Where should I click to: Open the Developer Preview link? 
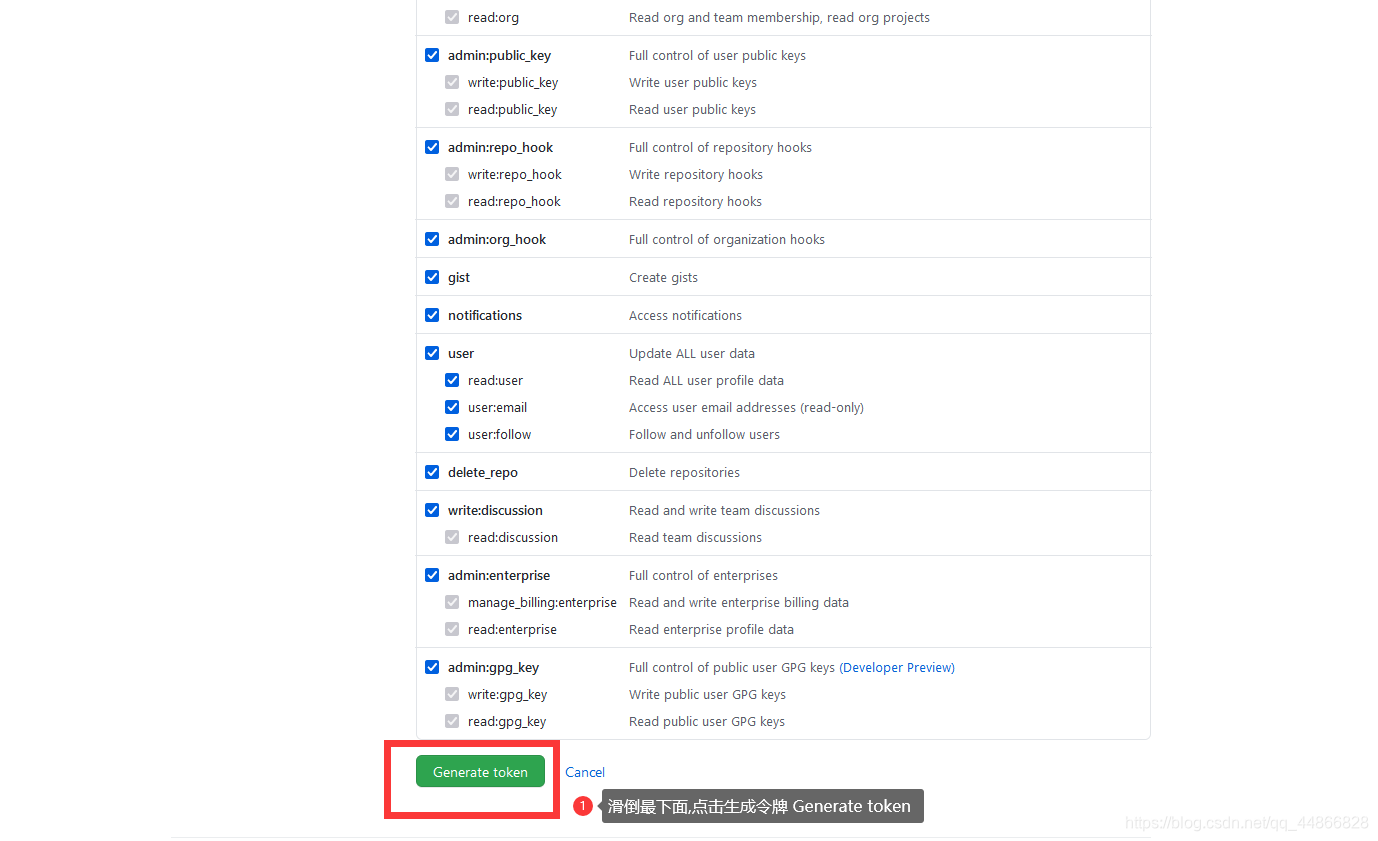click(896, 667)
